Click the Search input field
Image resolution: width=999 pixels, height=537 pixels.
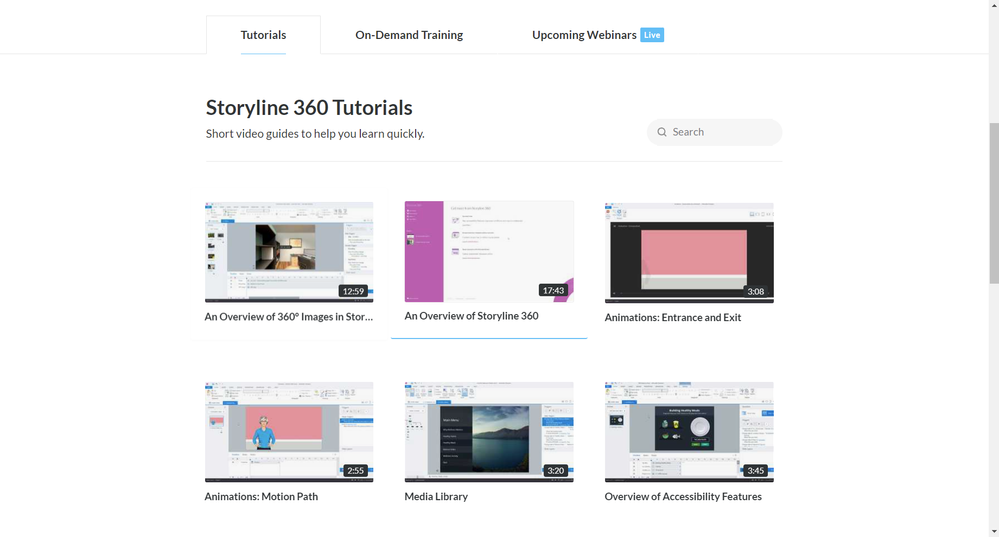click(714, 132)
